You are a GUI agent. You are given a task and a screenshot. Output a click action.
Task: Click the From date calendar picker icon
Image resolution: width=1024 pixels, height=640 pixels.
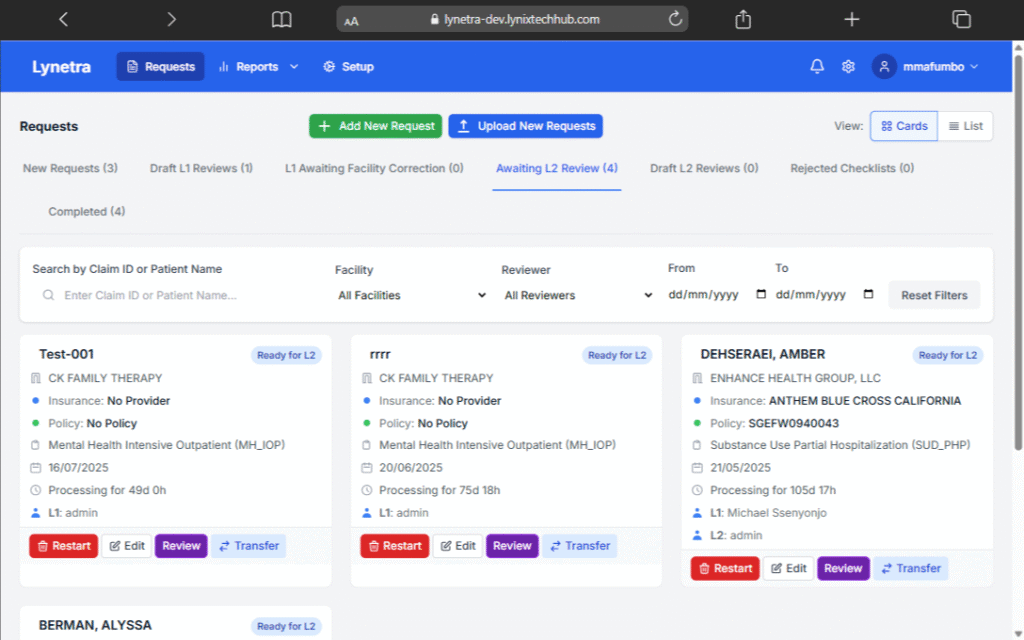click(x=761, y=295)
